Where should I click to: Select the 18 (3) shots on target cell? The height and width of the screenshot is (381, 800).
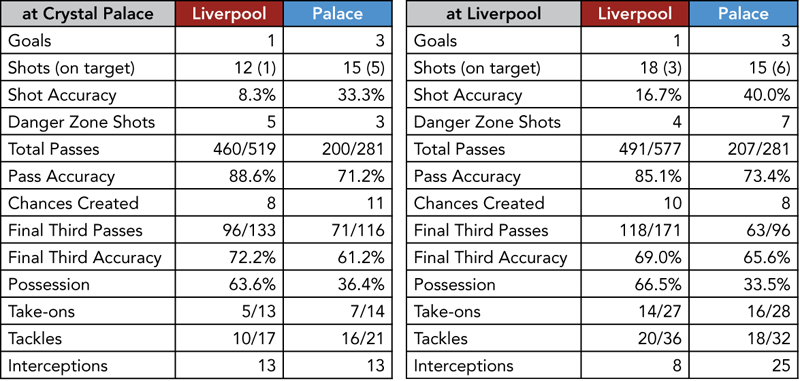tap(635, 67)
